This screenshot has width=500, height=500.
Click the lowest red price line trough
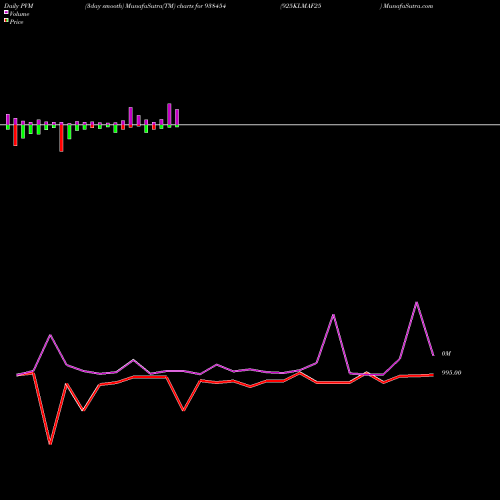tap(50, 443)
